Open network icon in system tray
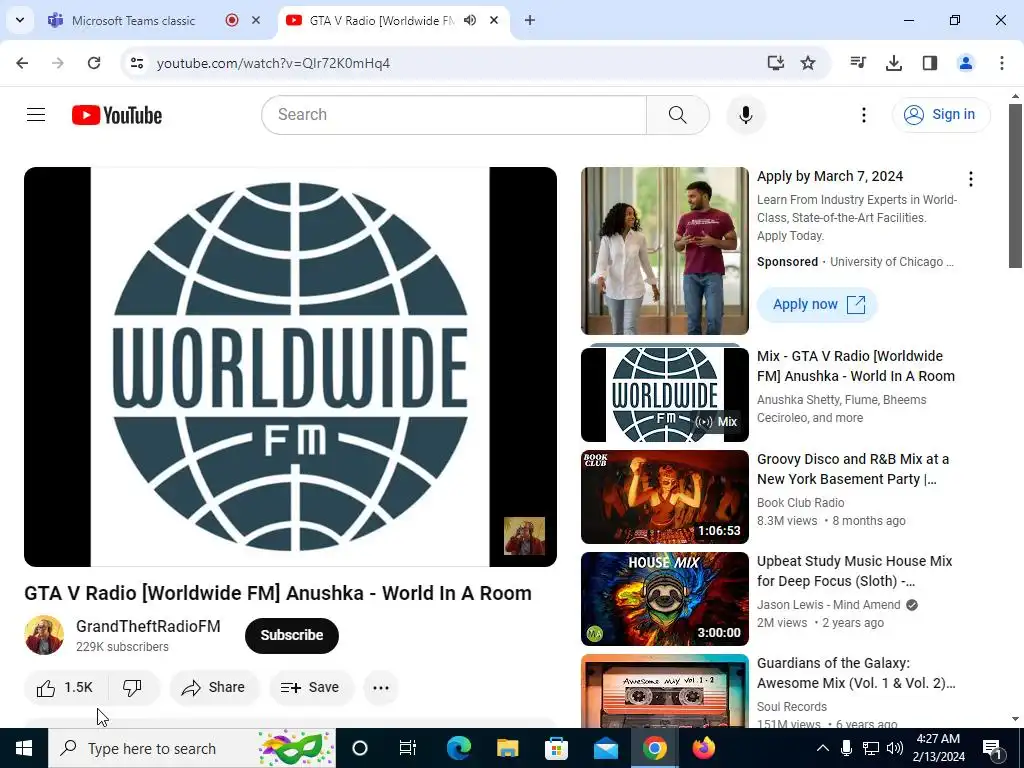The image size is (1024, 768). (x=871, y=748)
